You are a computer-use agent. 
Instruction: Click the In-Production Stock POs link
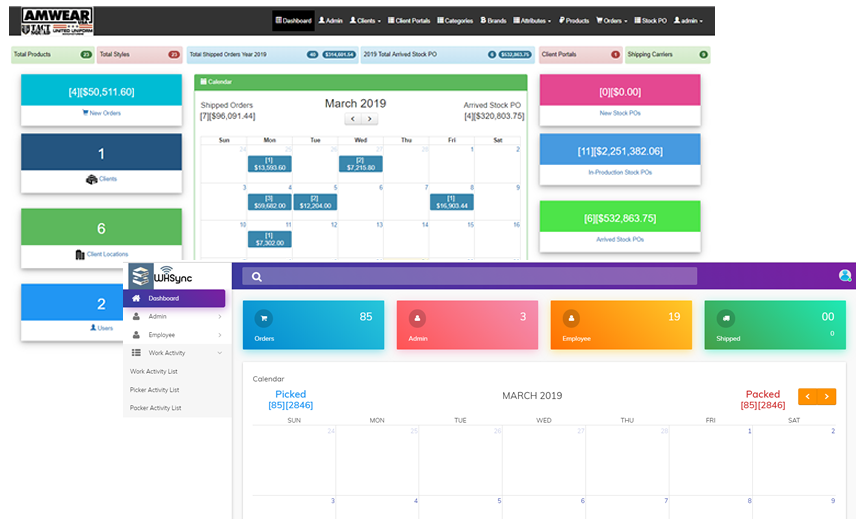pos(620,172)
